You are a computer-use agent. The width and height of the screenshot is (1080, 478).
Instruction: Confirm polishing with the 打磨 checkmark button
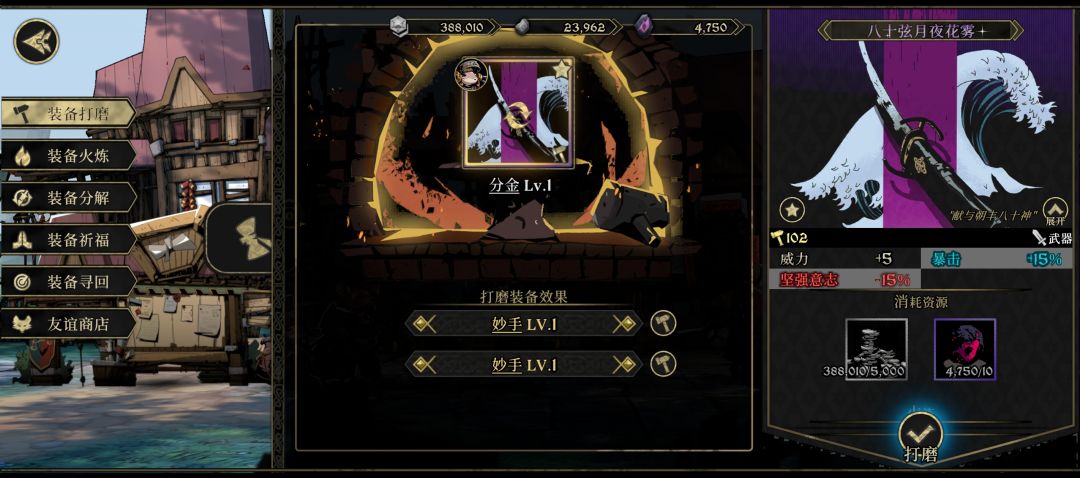click(920, 437)
